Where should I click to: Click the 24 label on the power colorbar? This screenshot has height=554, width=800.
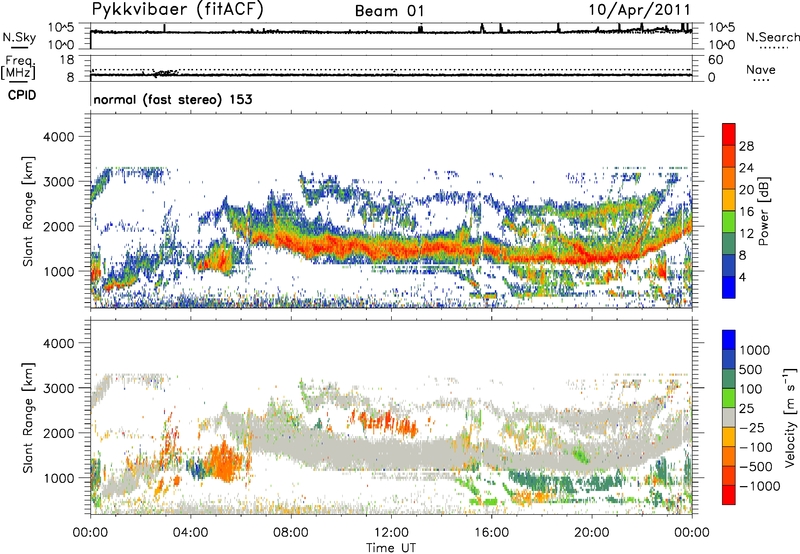click(x=746, y=168)
